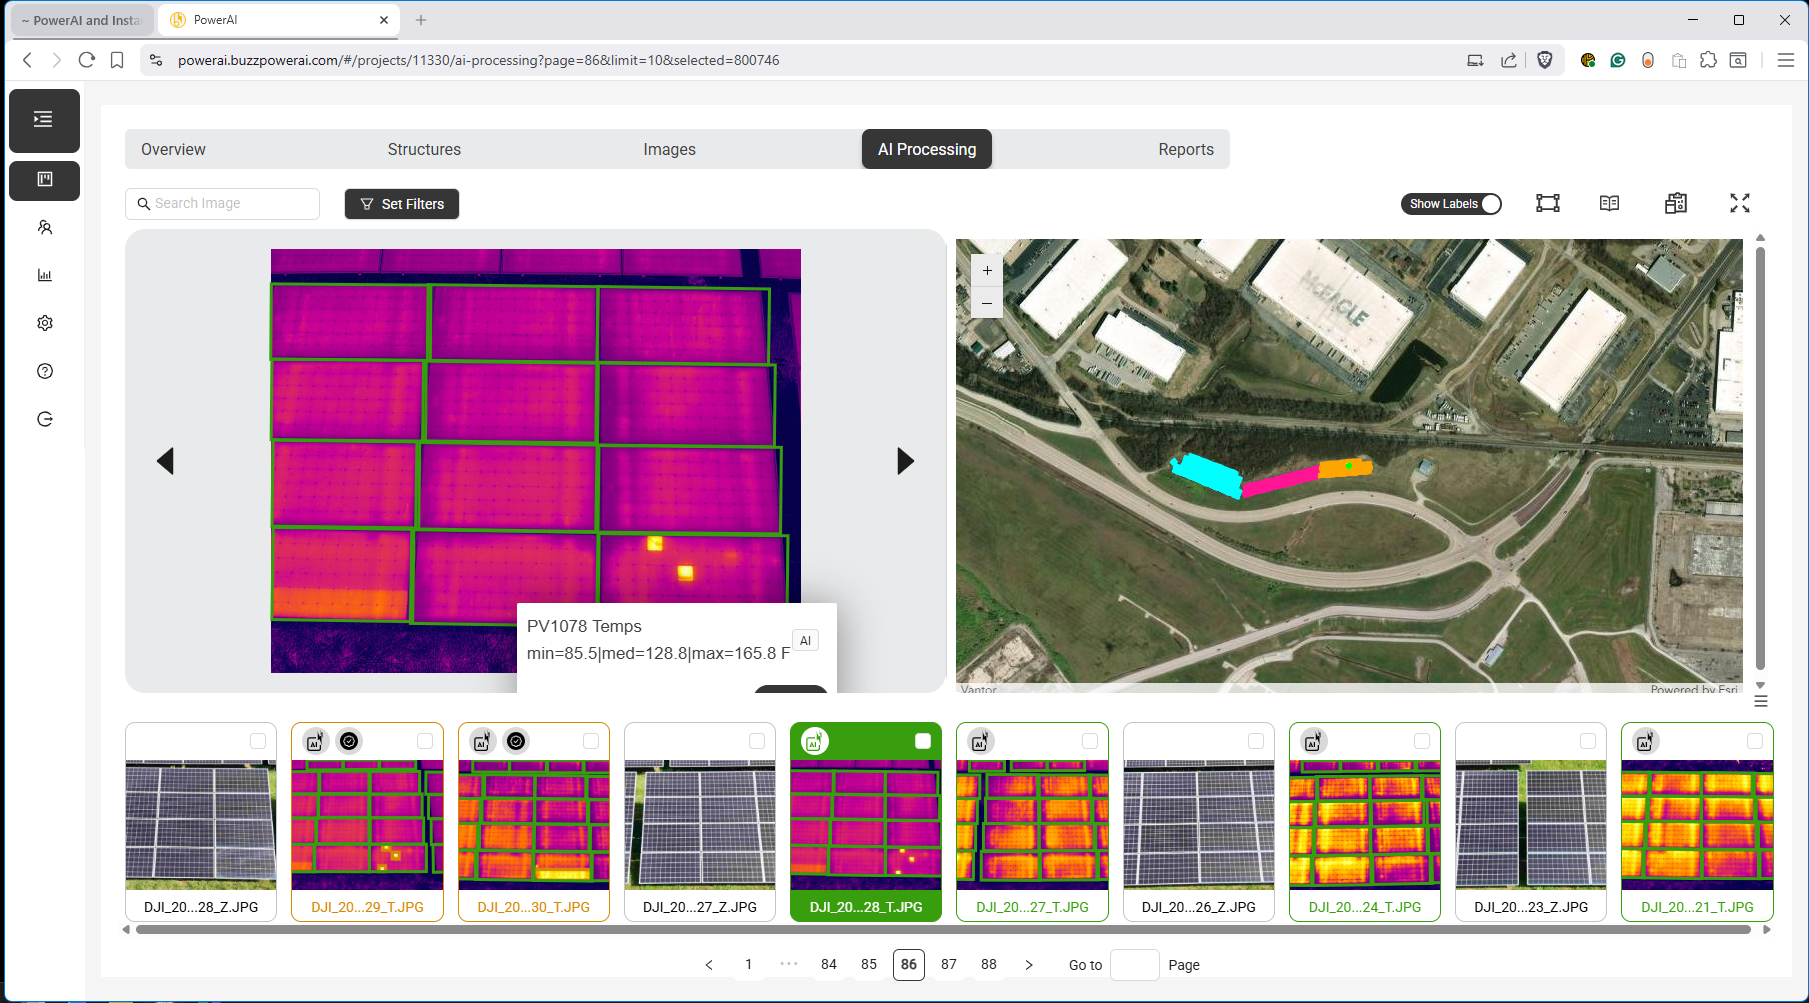Switch to the Structures tab
Image resolution: width=1809 pixels, height=1003 pixels.
click(x=424, y=149)
